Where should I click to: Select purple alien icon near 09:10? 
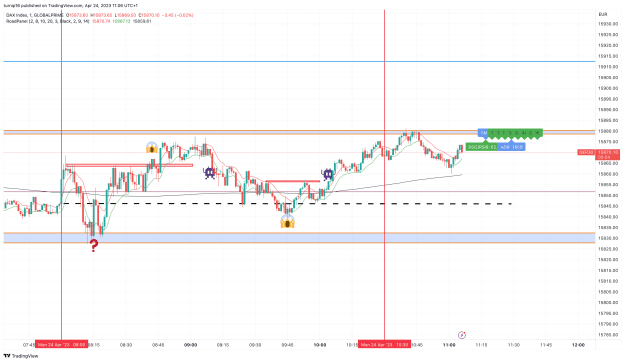click(209, 173)
